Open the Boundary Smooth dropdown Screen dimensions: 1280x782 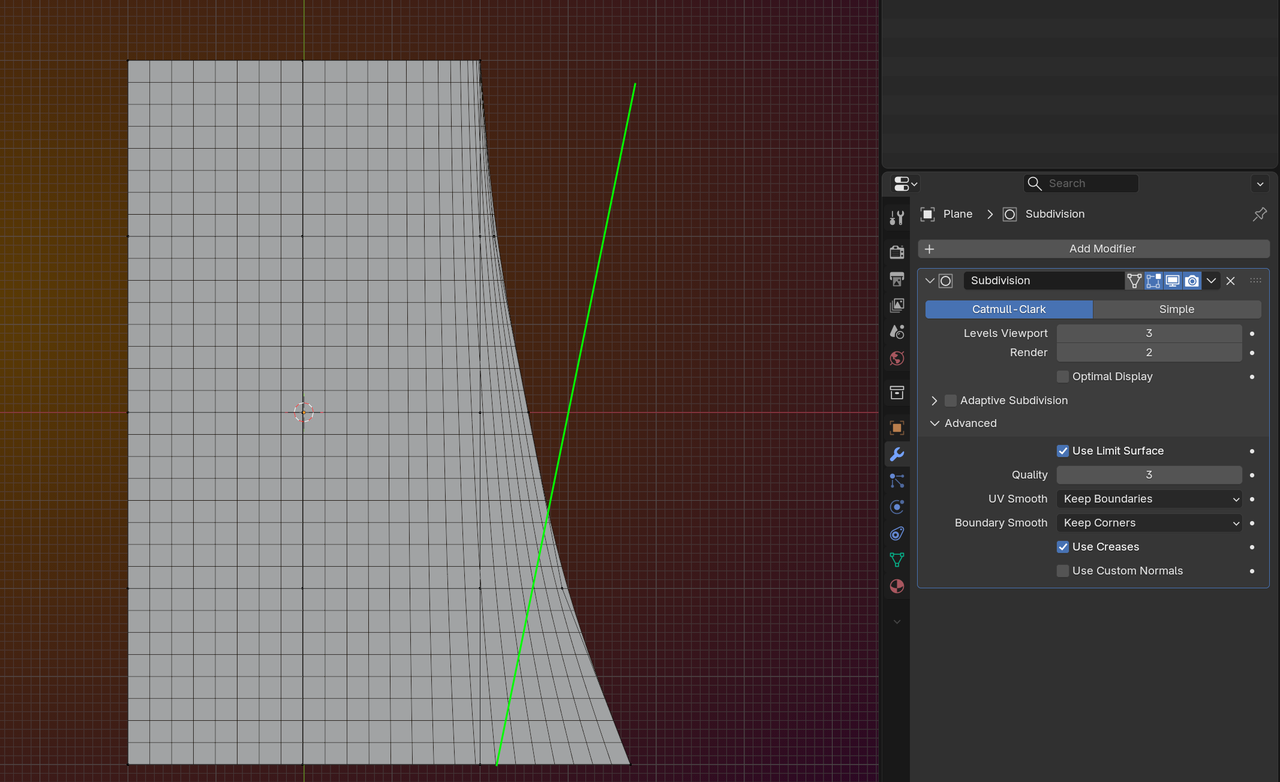tap(1149, 523)
